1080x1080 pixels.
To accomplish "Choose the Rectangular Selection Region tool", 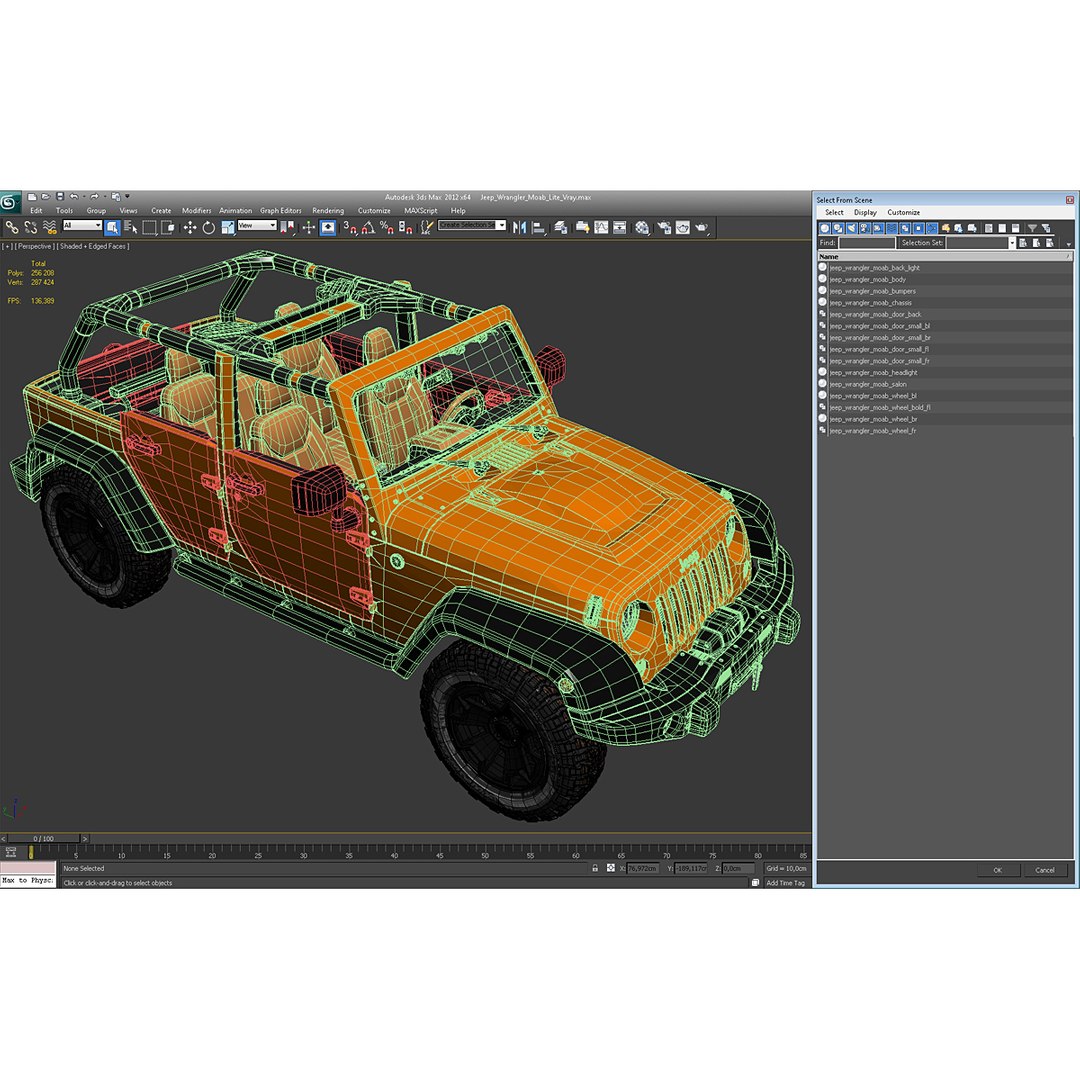I will click(x=149, y=227).
